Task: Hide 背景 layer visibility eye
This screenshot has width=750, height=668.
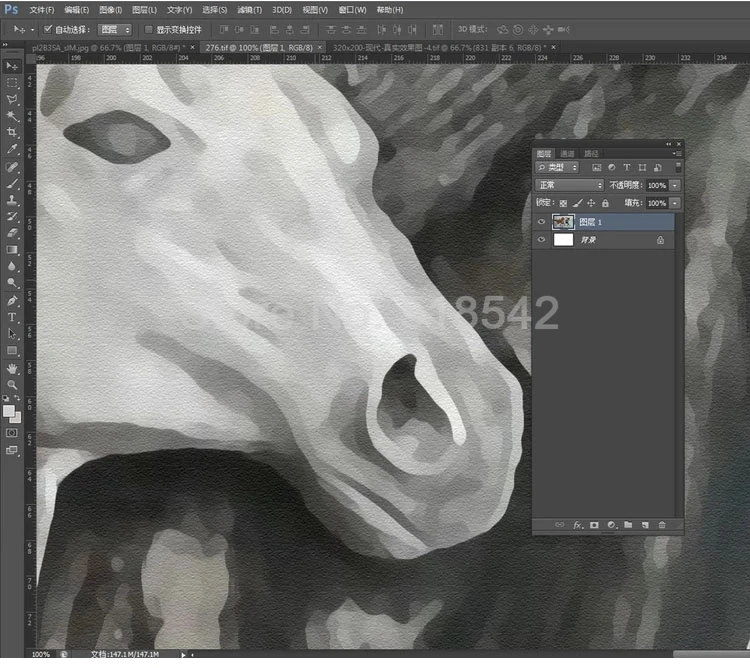Action: pyautogui.click(x=541, y=240)
